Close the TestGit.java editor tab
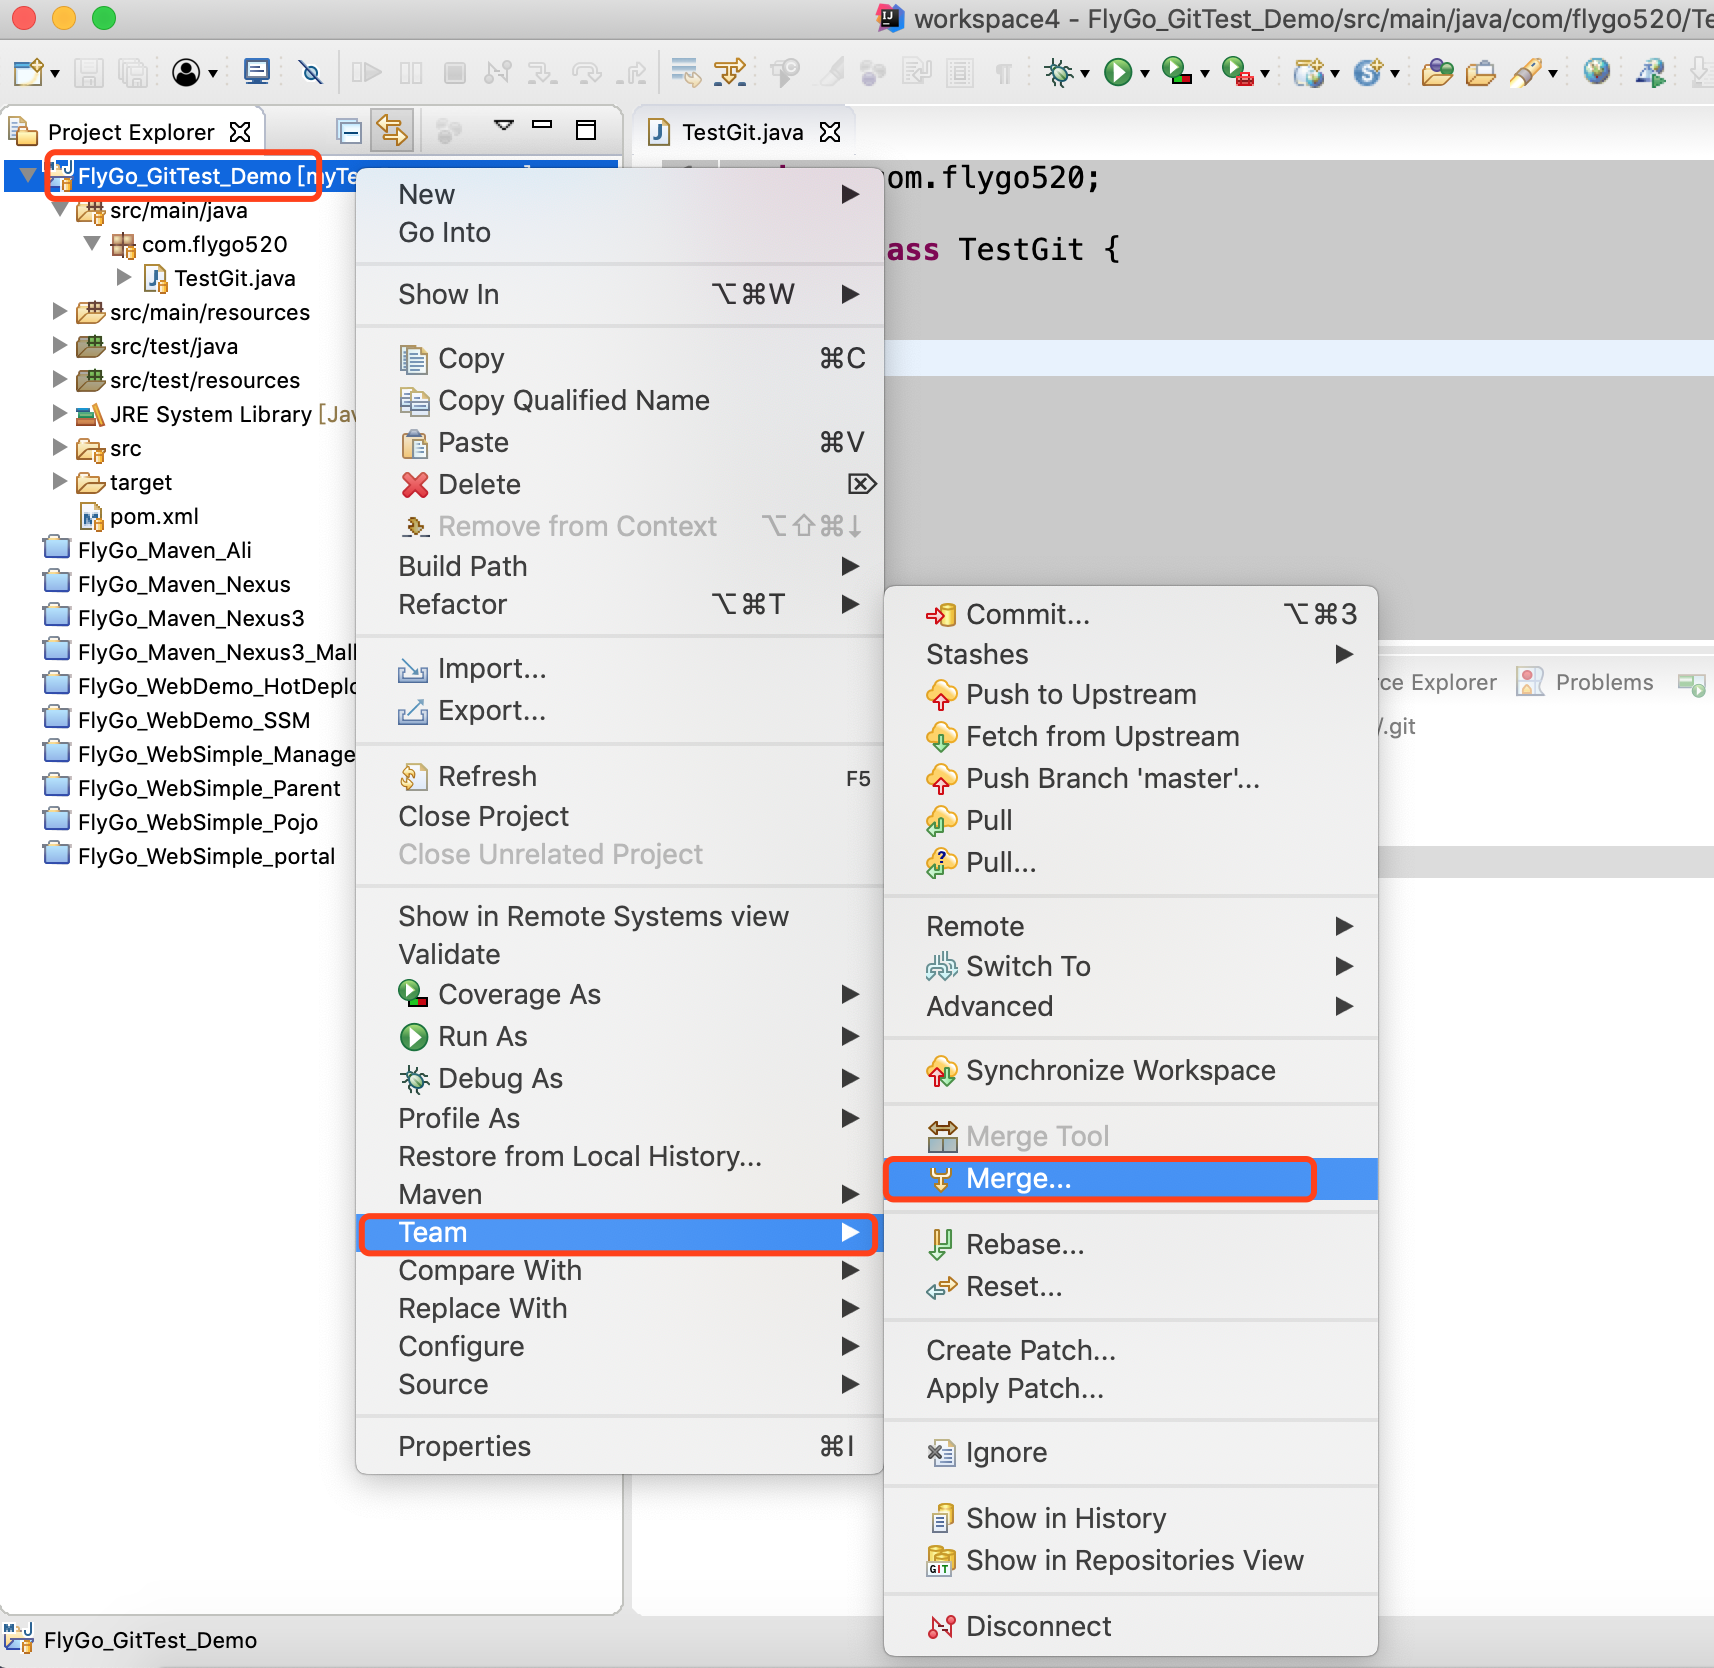The width and height of the screenshot is (1714, 1668). pyautogui.click(x=830, y=132)
